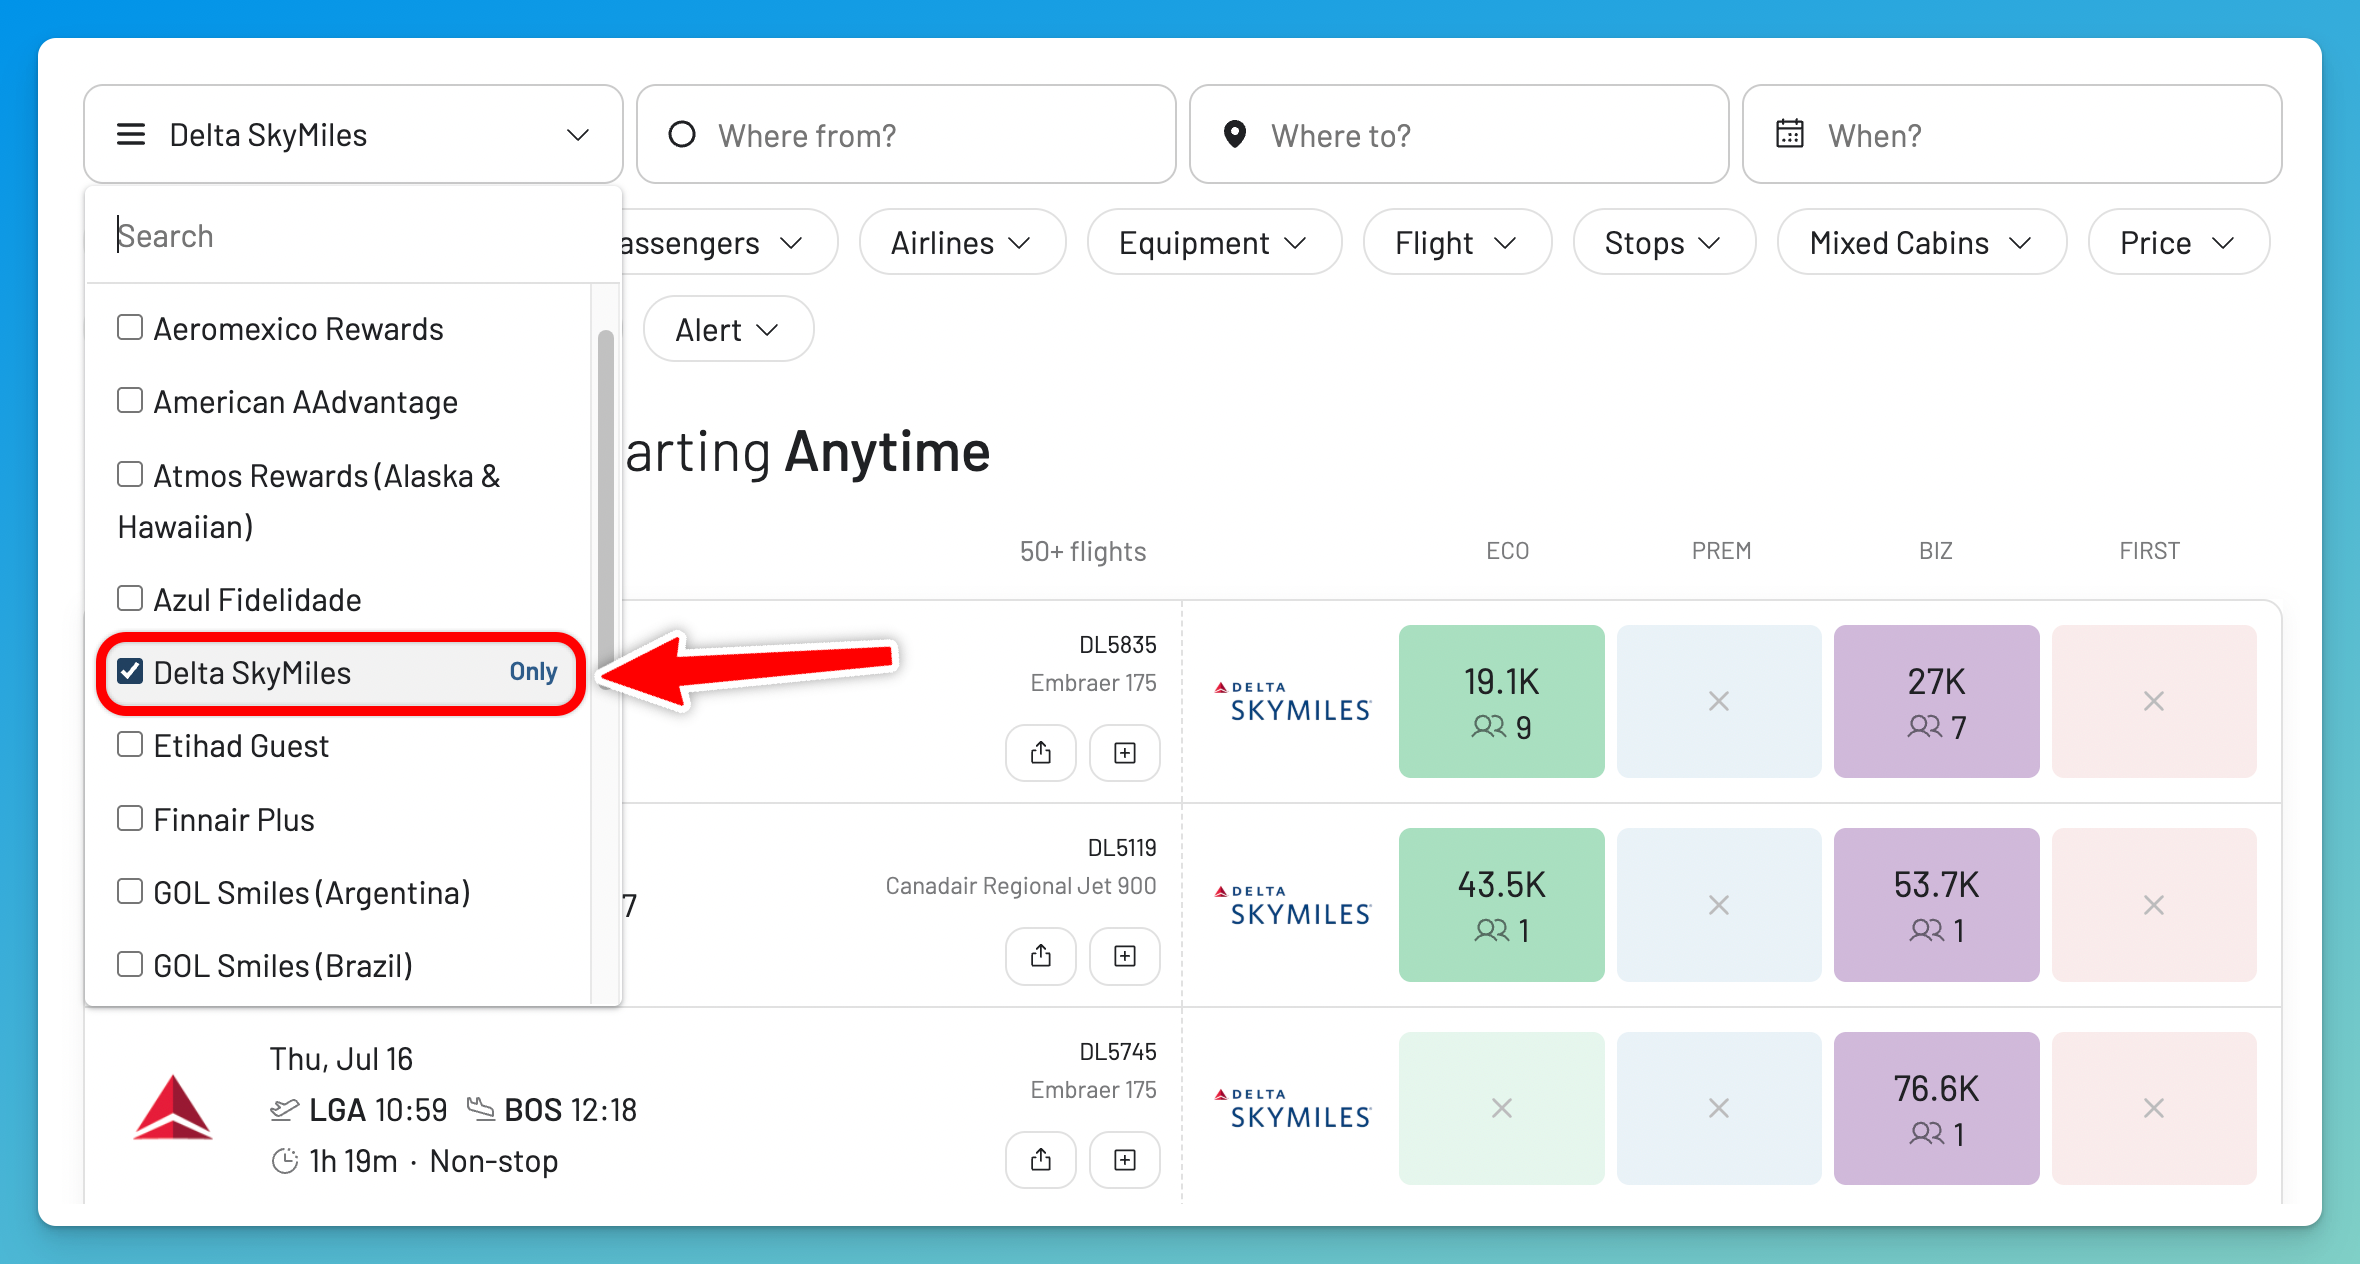Click the share icon for flight DL5835
Viewport: 2360px width, 1264px height.
tap(1041, 752)
